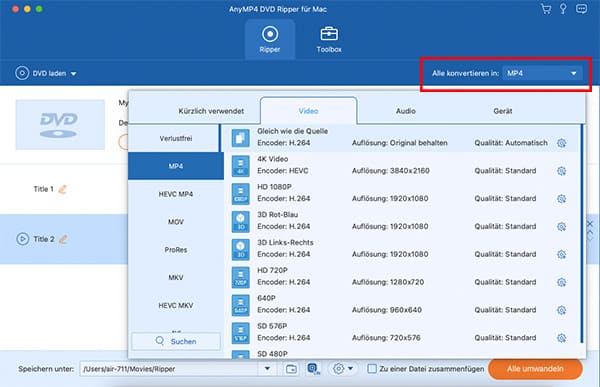Select the 3D Links-Rechts preset icon

(241, 249)
